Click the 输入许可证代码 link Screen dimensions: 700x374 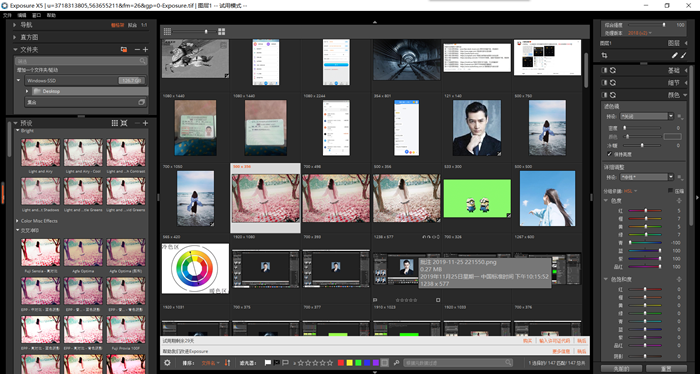pos(555,341)
